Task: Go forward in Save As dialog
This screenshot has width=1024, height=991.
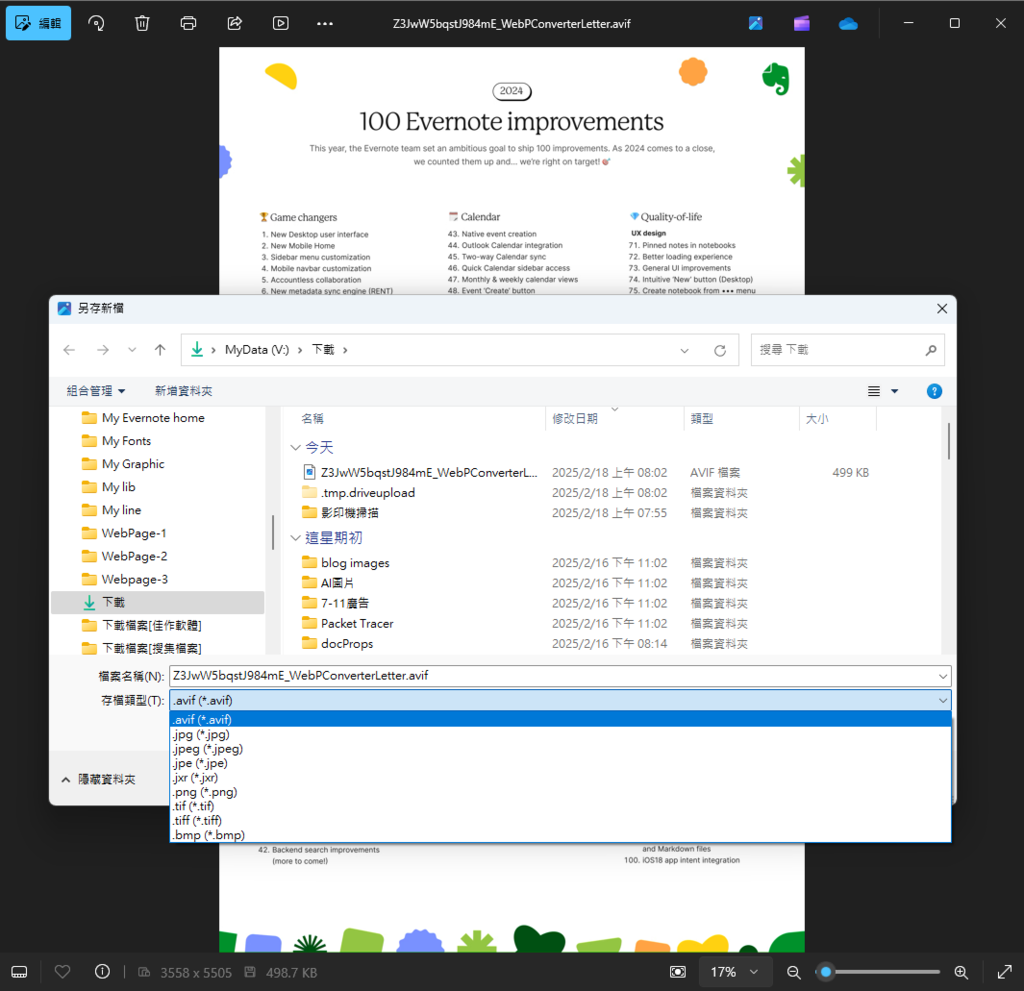Action: click(103, 350)
